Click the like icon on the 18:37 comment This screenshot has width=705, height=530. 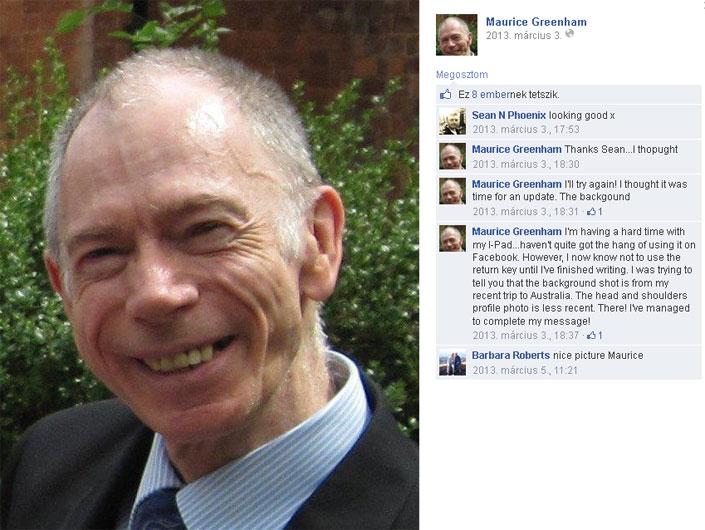[591, 335]
